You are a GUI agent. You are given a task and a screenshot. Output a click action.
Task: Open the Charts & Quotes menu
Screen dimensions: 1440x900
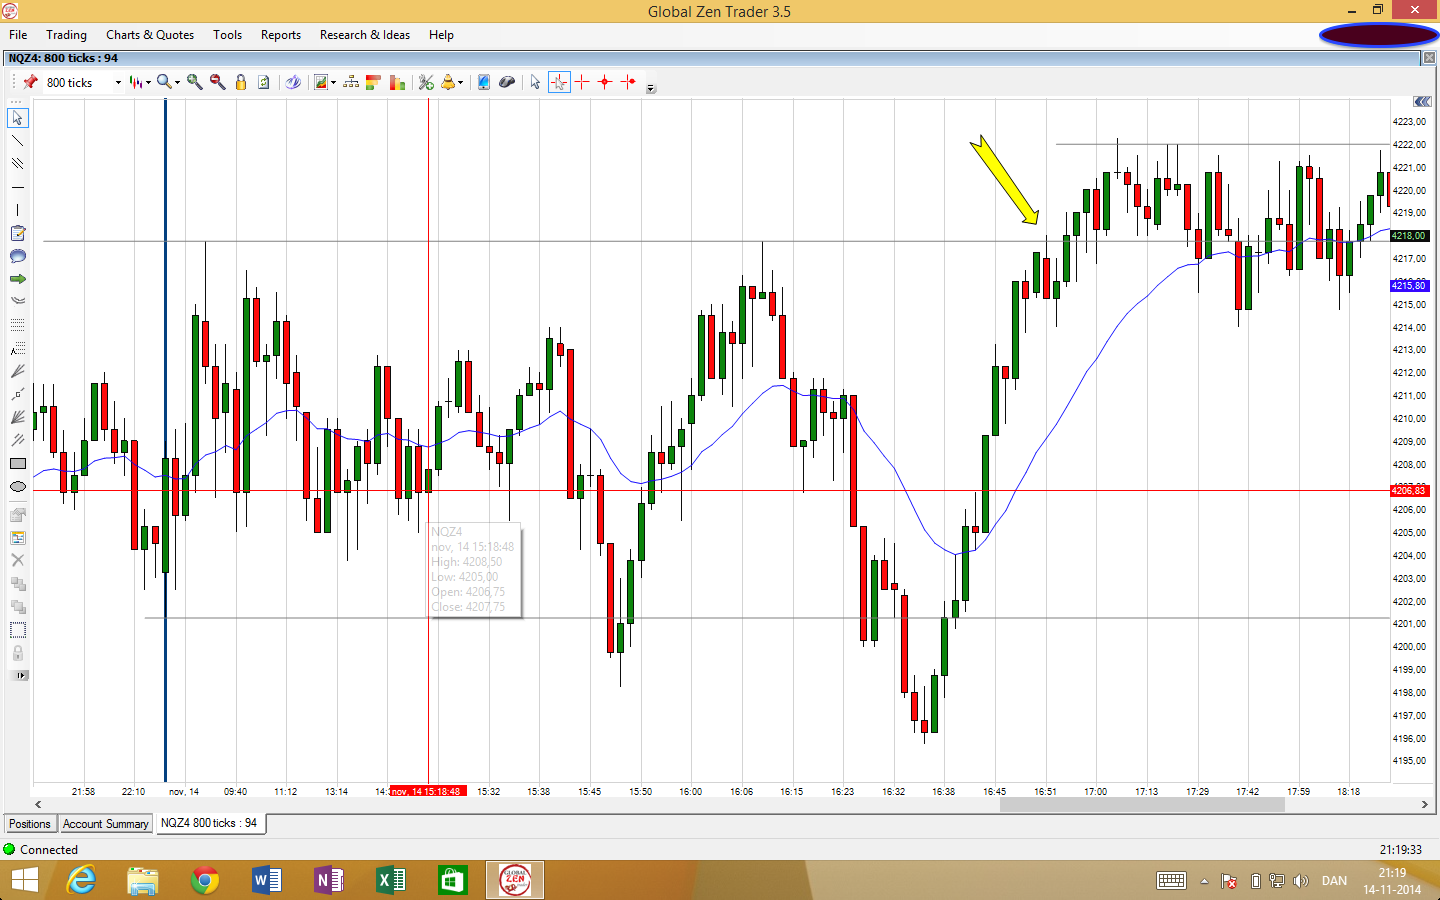point(150,35)
